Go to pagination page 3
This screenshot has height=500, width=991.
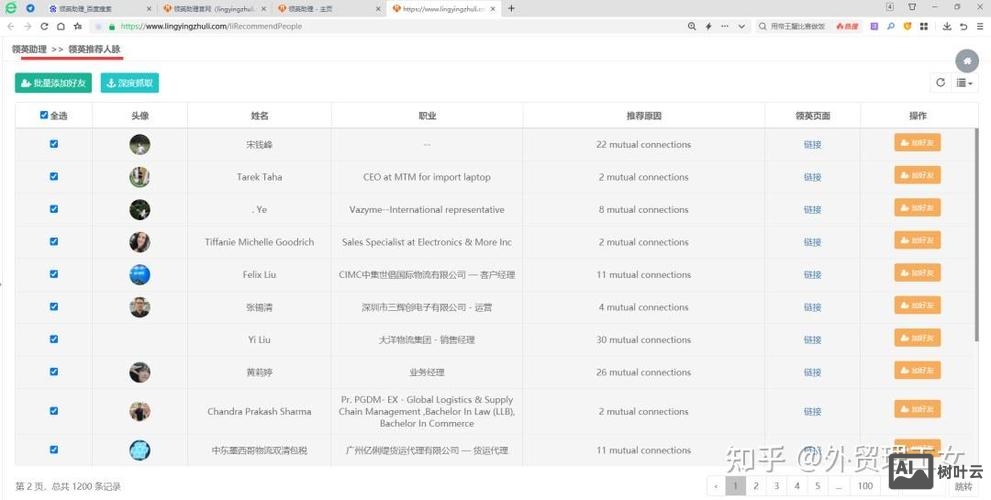pyautogui.click(x=776, y=486)
